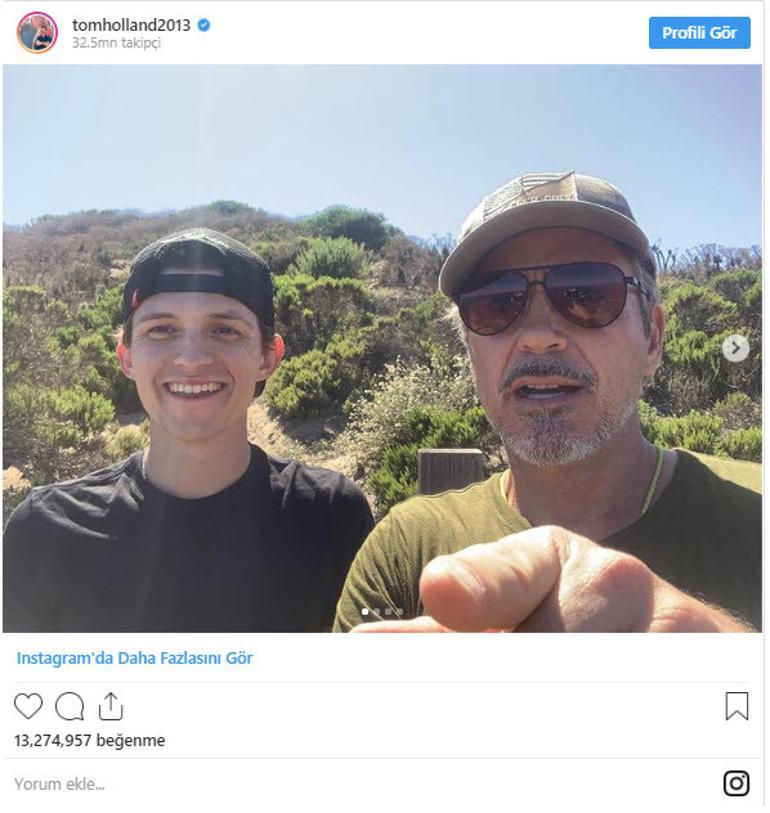This screenshot has height=813, width=770.
Task: Select the third carousel dot indicator
Action: [388, 612]
